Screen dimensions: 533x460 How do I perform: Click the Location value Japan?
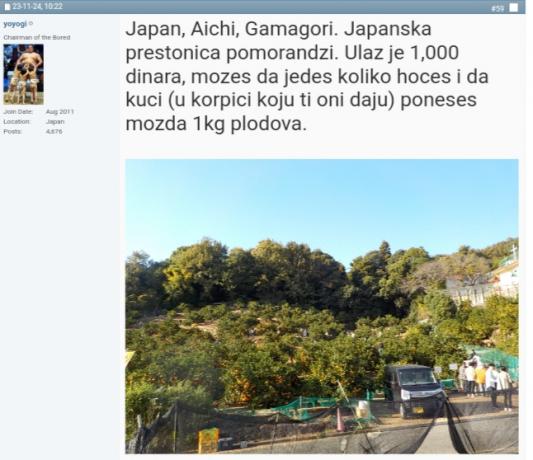(x=55, y=121)
